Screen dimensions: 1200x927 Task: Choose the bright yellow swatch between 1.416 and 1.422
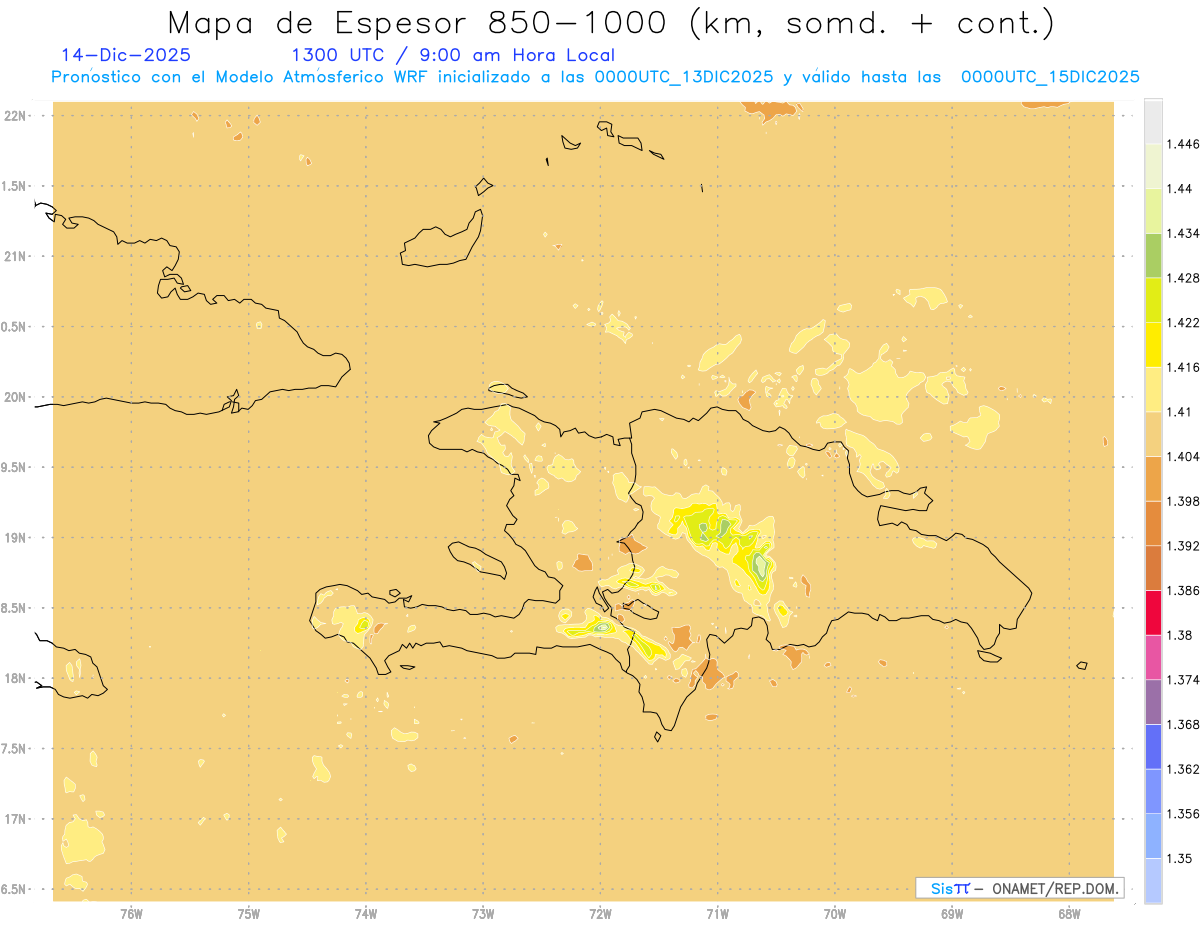pyautogui.click(x=1153, y=344)
